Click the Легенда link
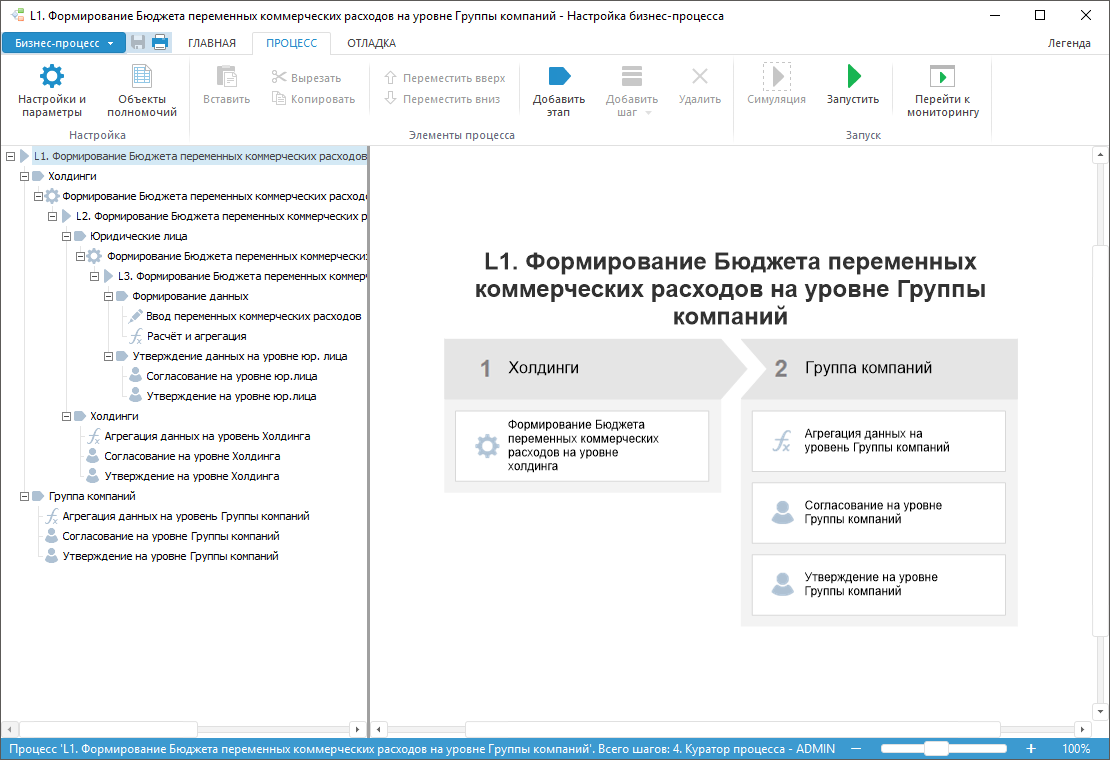 tap(1069, 43)
